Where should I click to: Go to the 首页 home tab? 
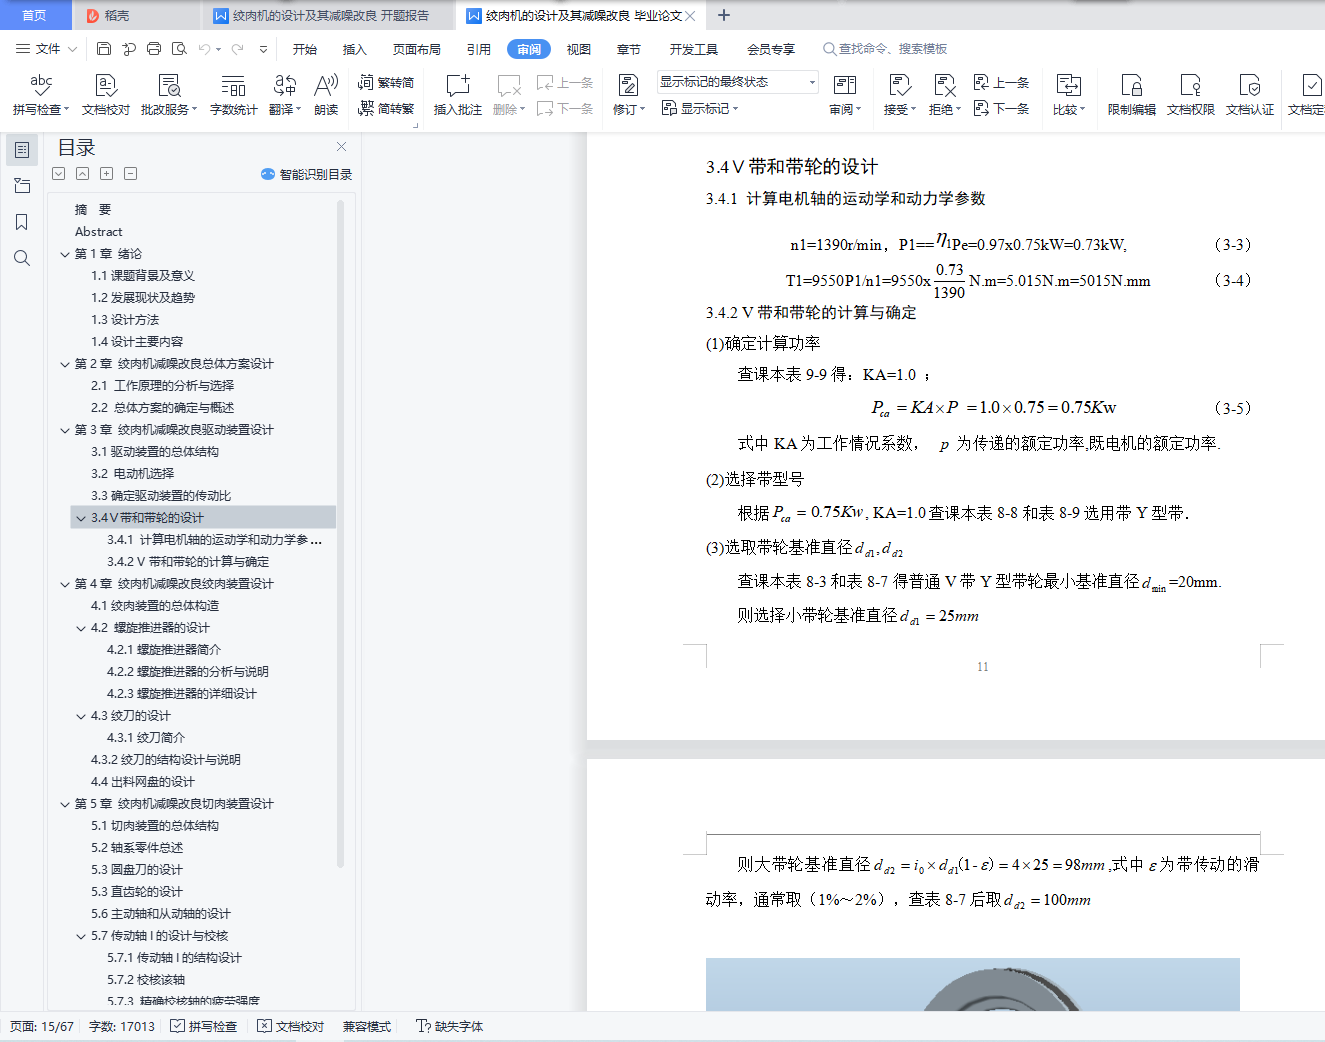(x=35, y=15)
